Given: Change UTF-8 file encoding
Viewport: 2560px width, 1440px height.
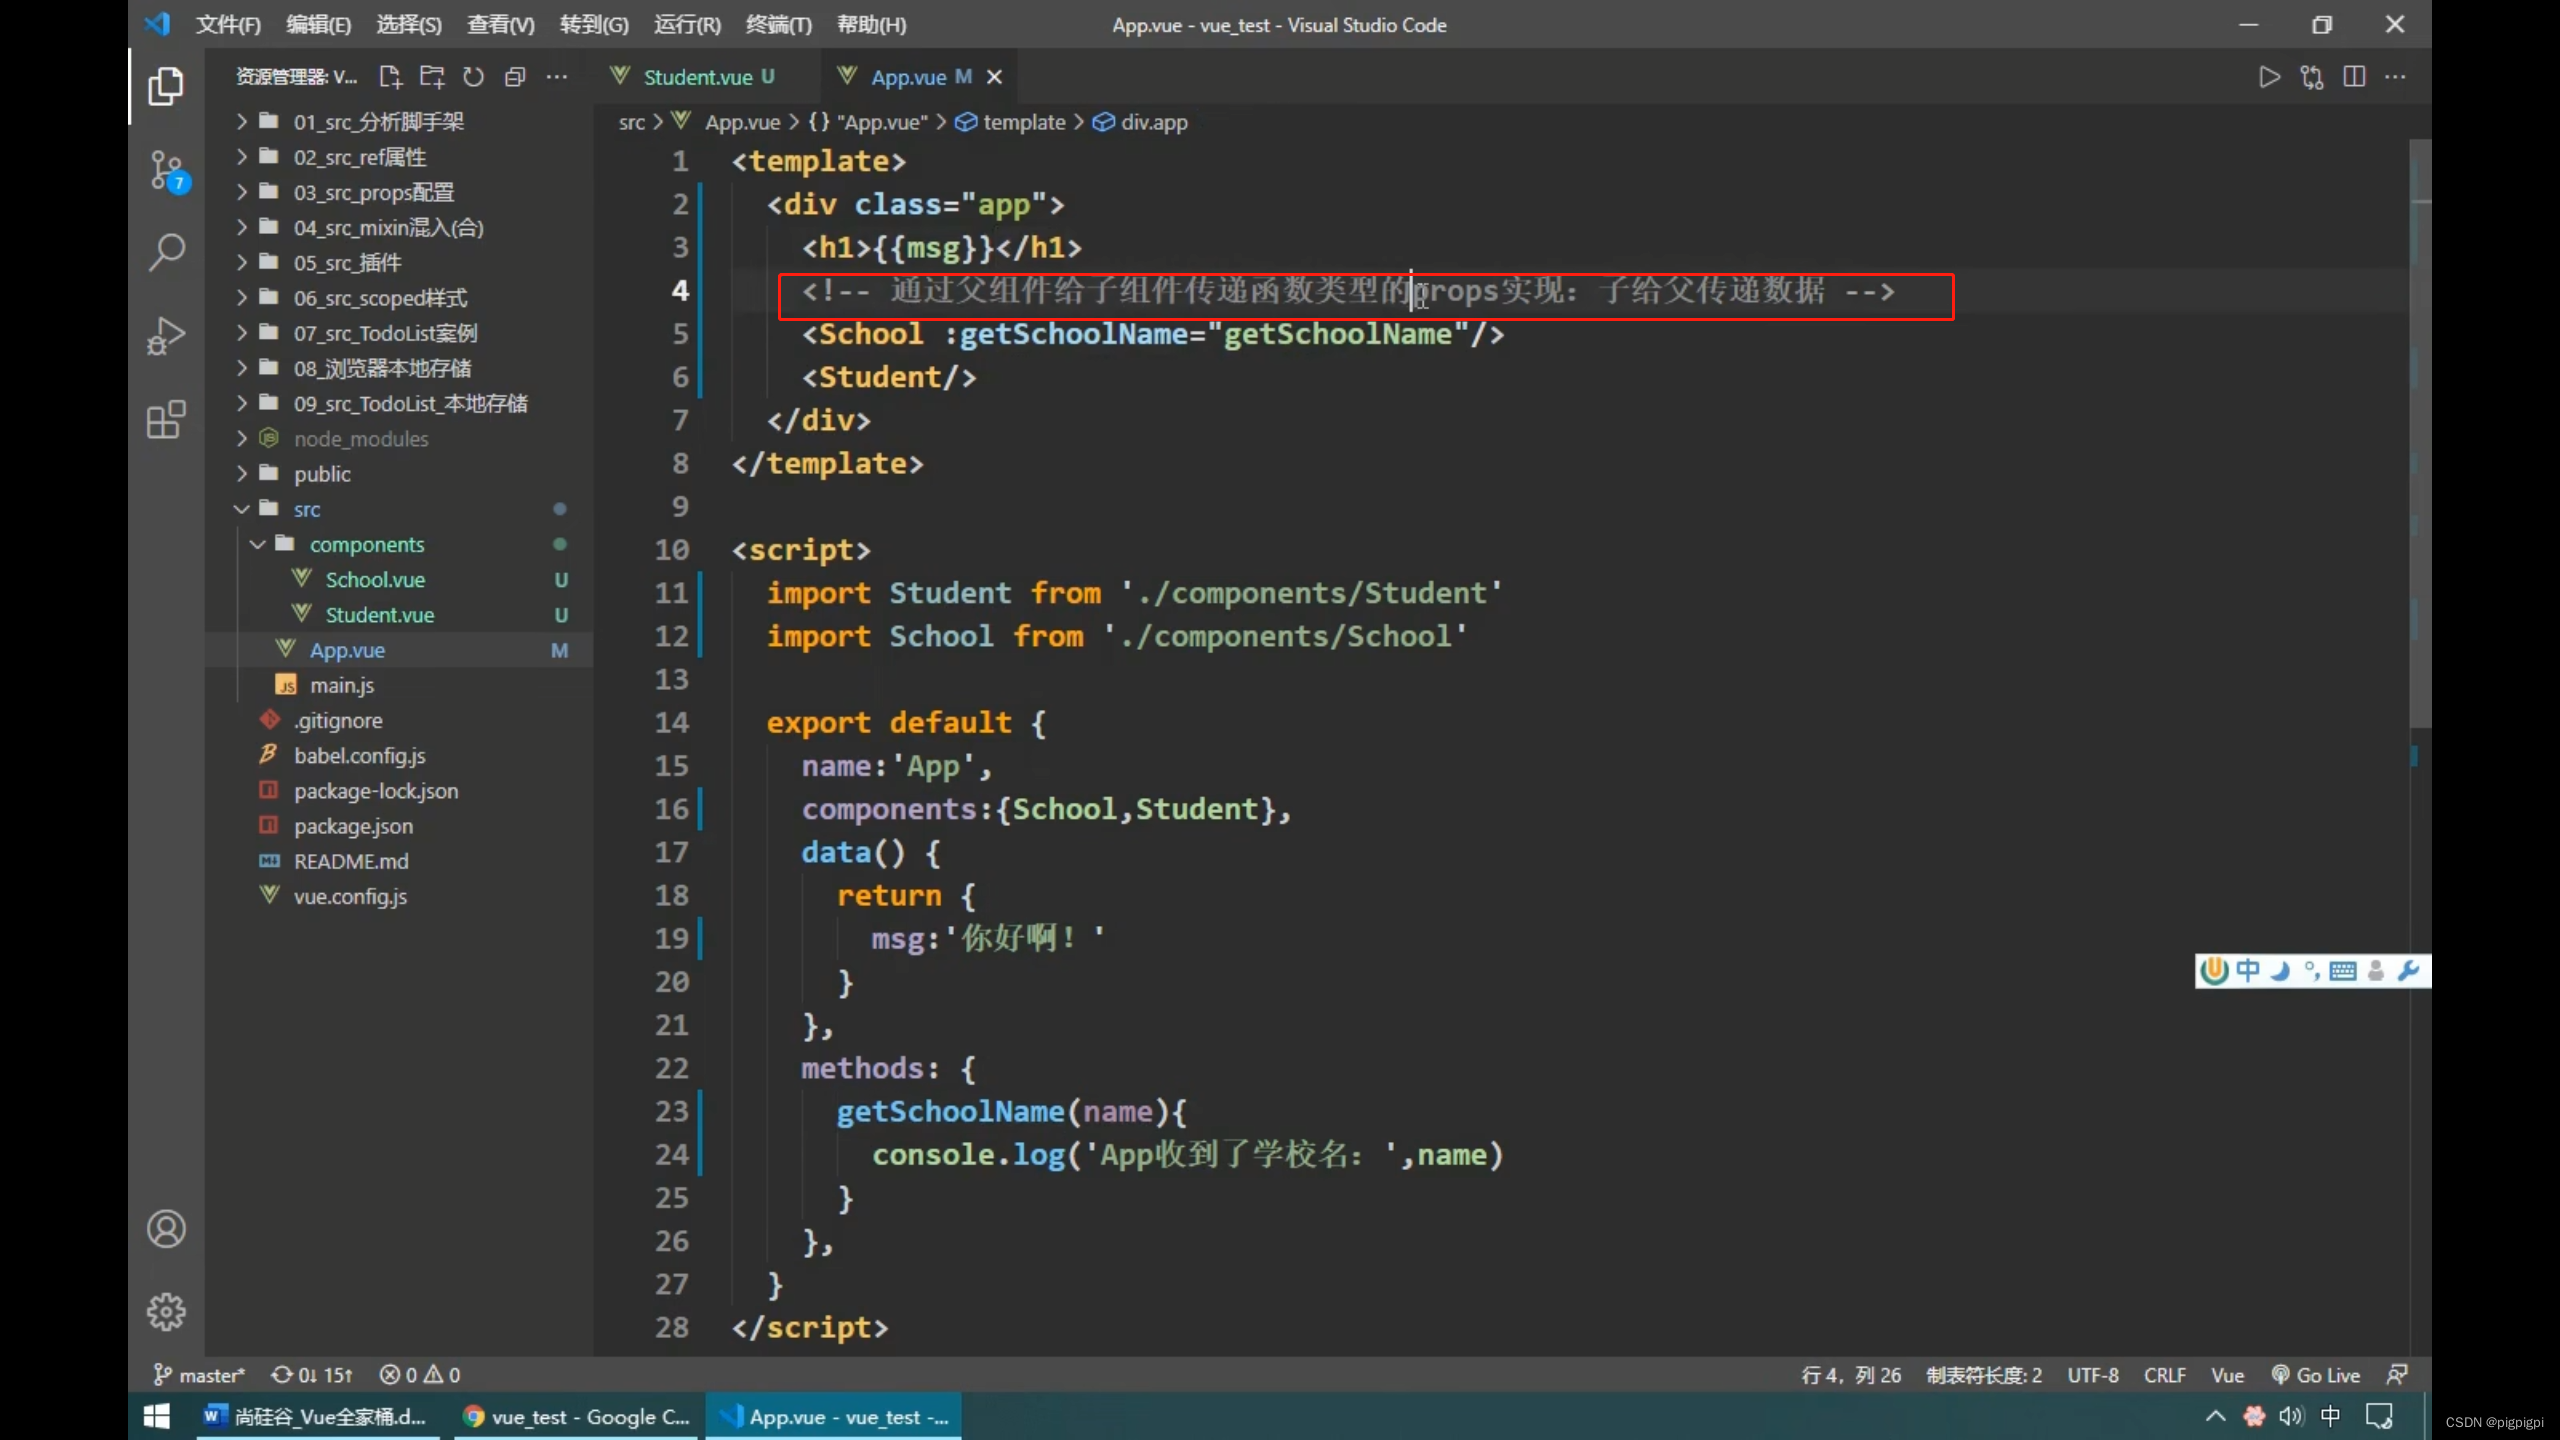Looking at the screenshot, I should 2093,1375.
